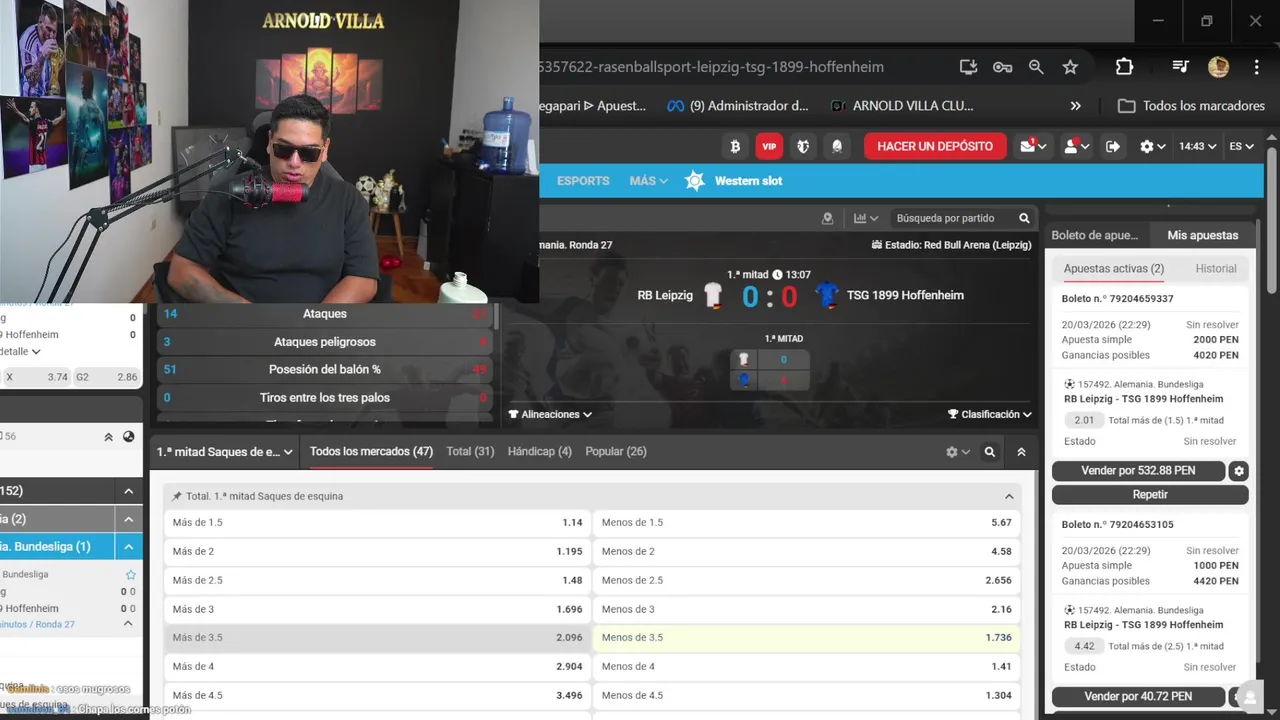Open the browser extensions puzzle icon

coord(1124,67)
